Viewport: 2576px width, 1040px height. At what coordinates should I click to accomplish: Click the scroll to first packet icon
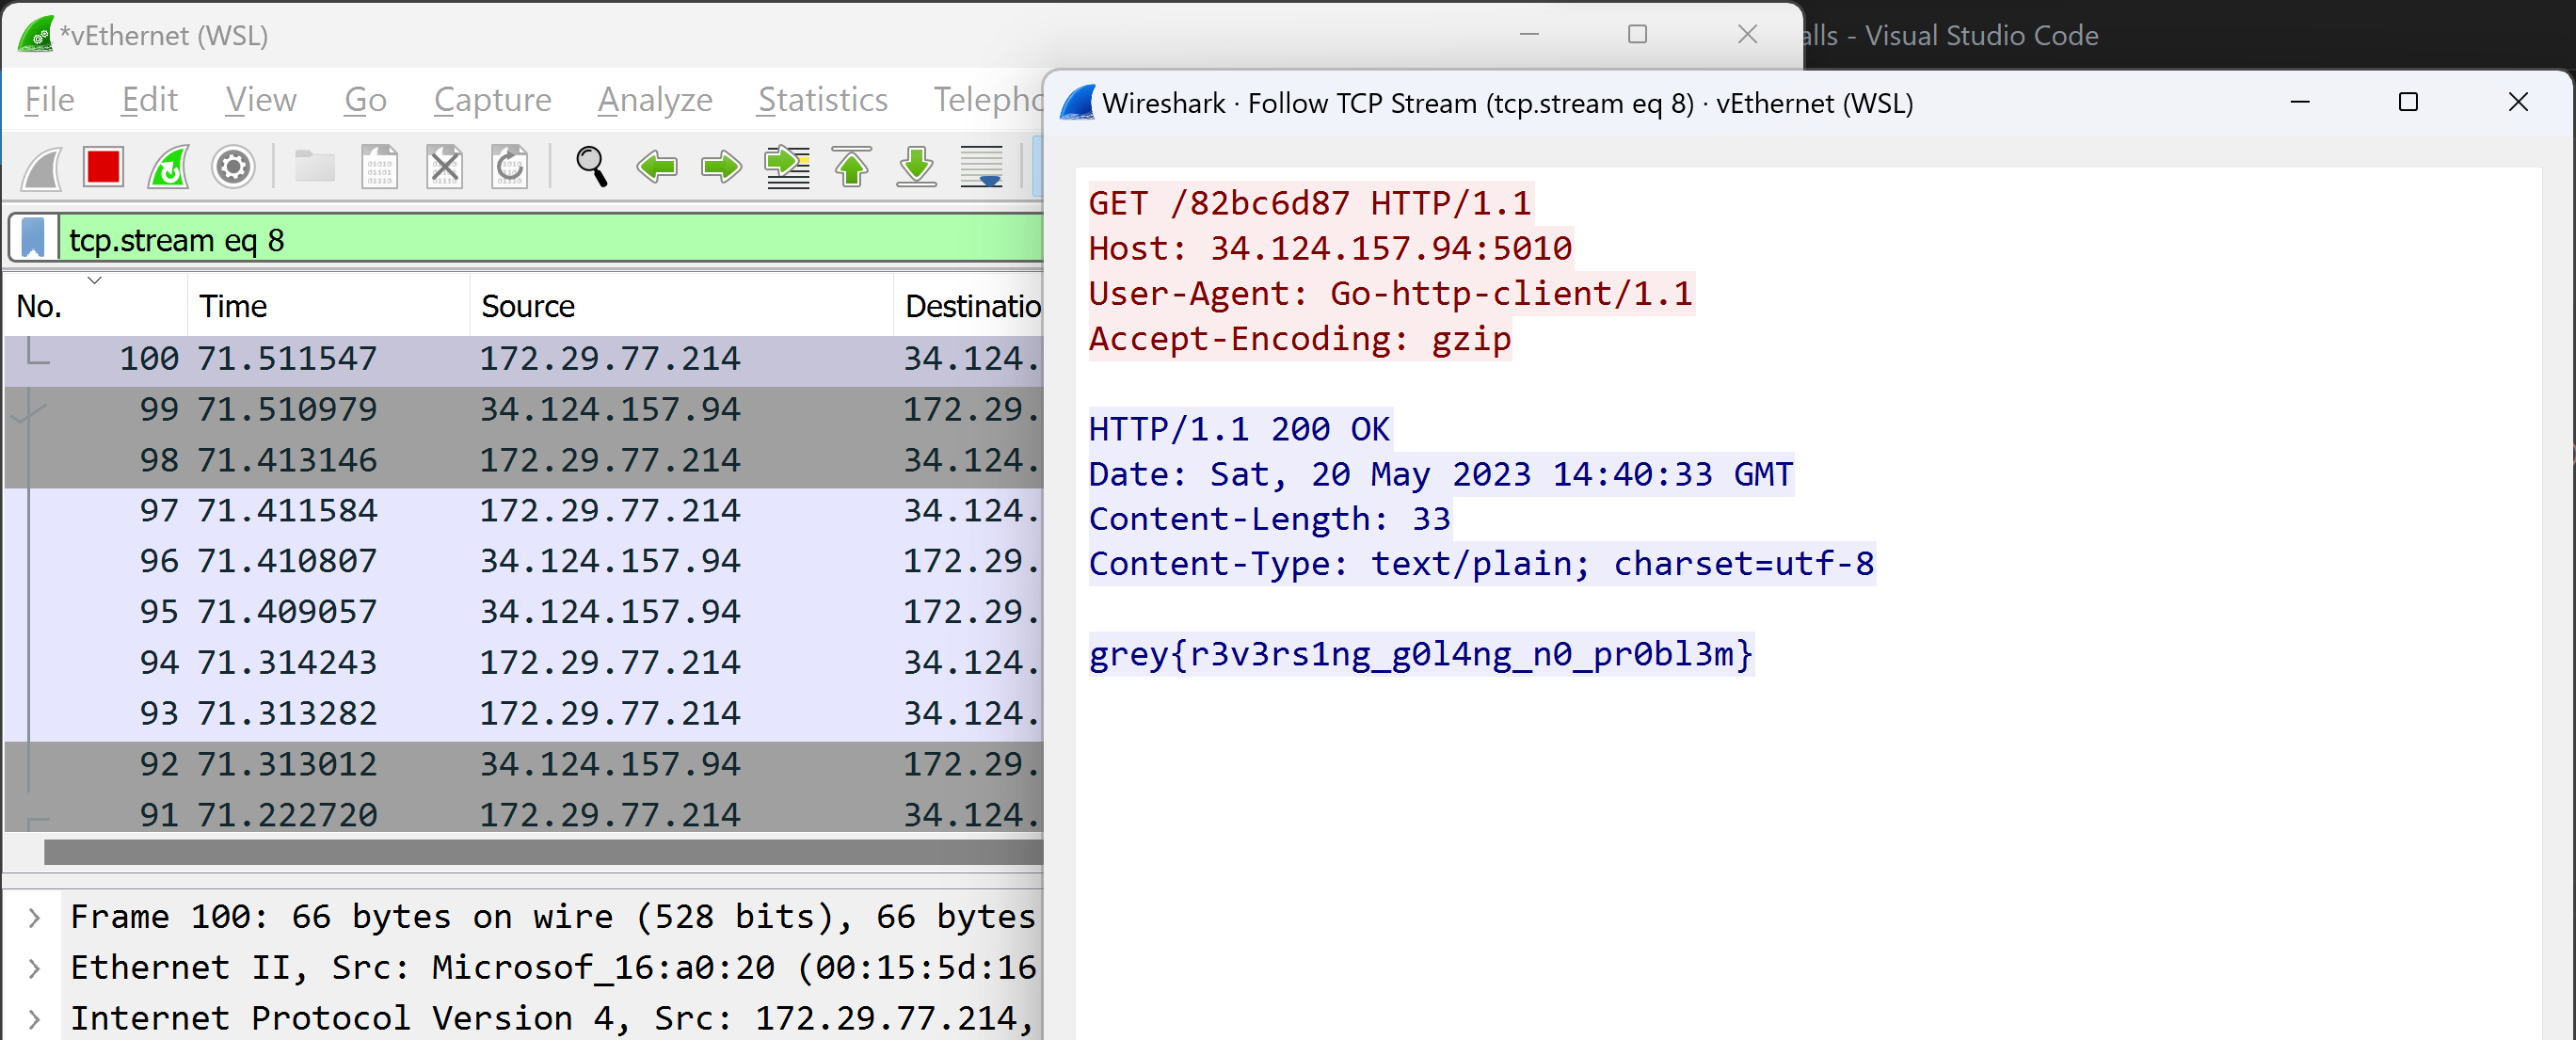pos(855,165)
